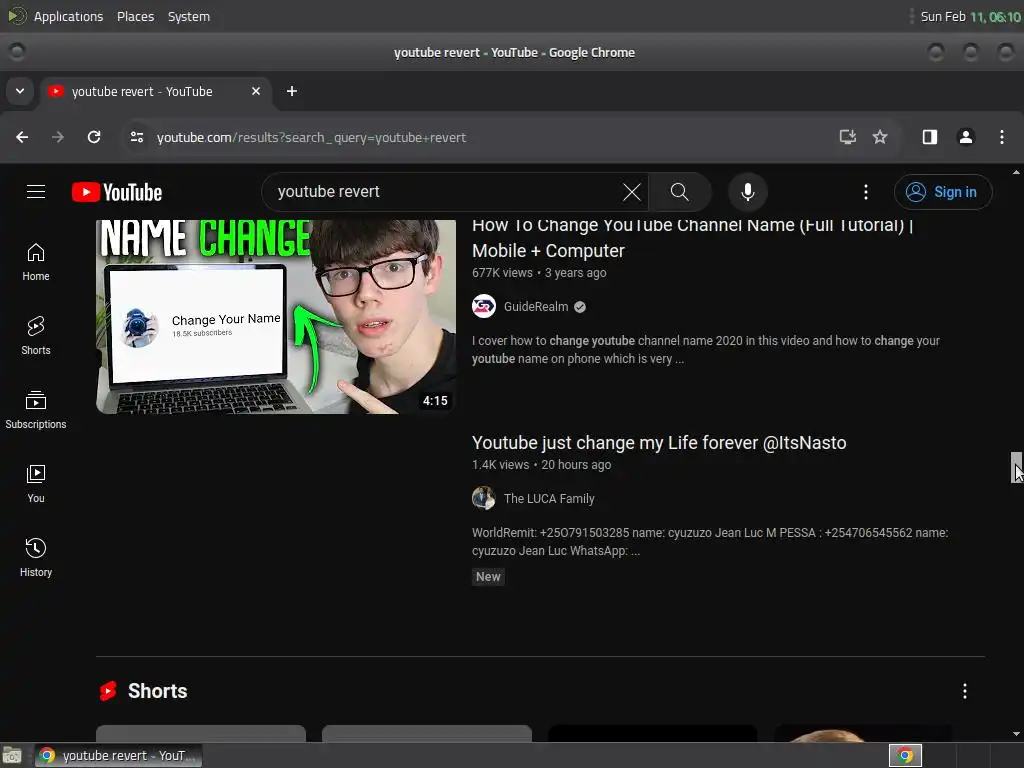Open Shorts shelf three-dot options
1024x768 pixels.
(965, 691)
